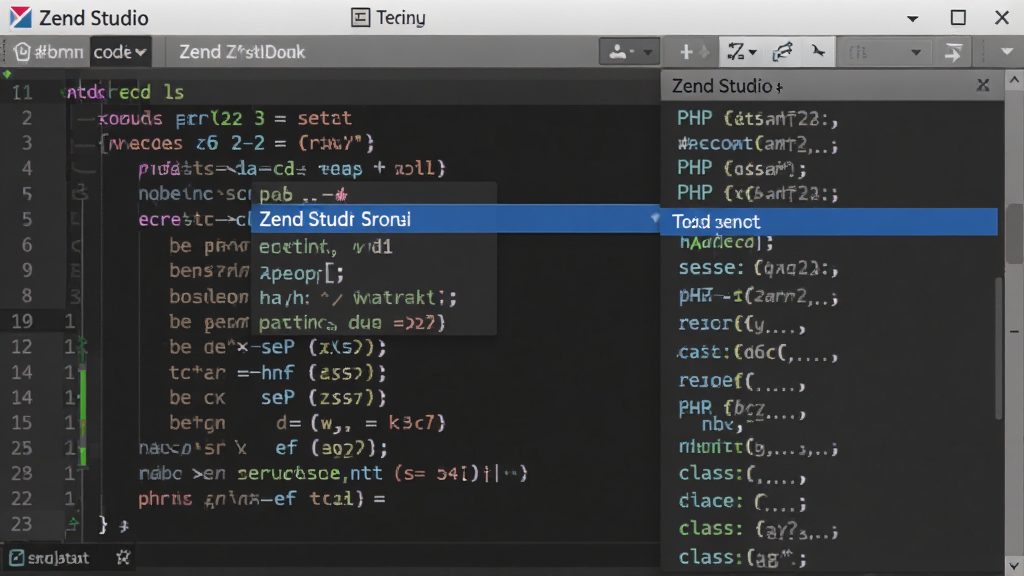Select the highlighted Zend Studr Sronai suggestion
The height and width of the screenshot is (576, 1024).
point(456,219)
